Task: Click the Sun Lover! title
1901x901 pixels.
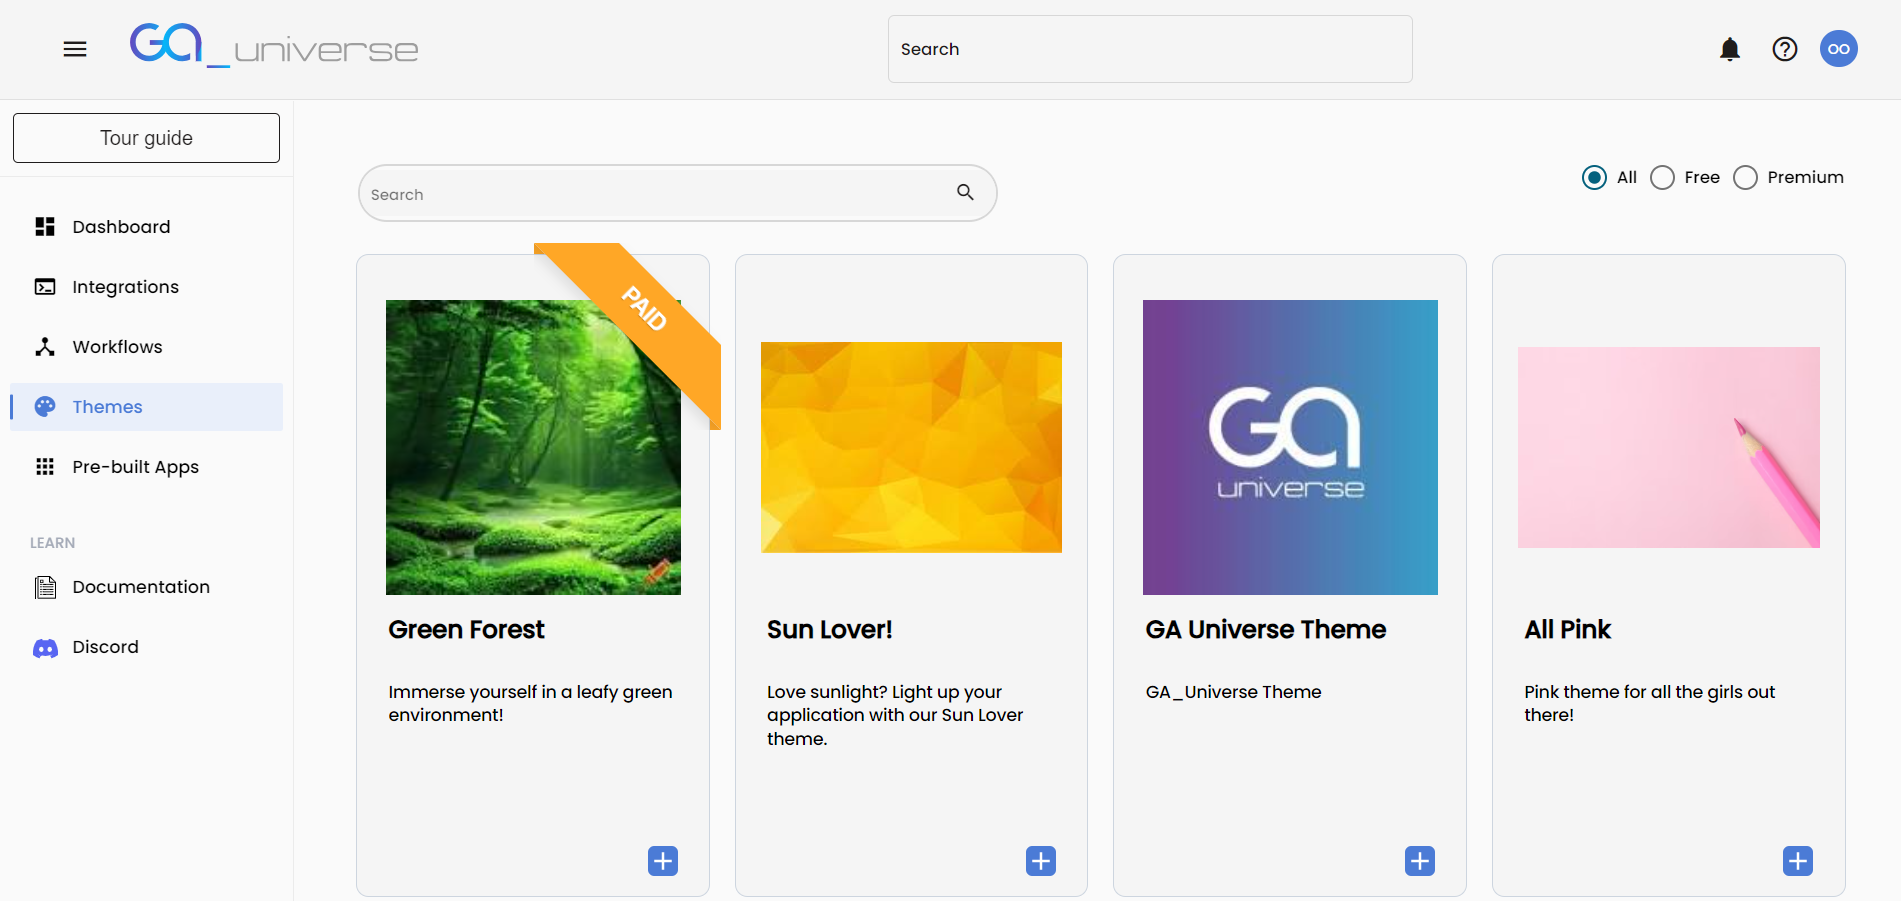Action: 830,629
